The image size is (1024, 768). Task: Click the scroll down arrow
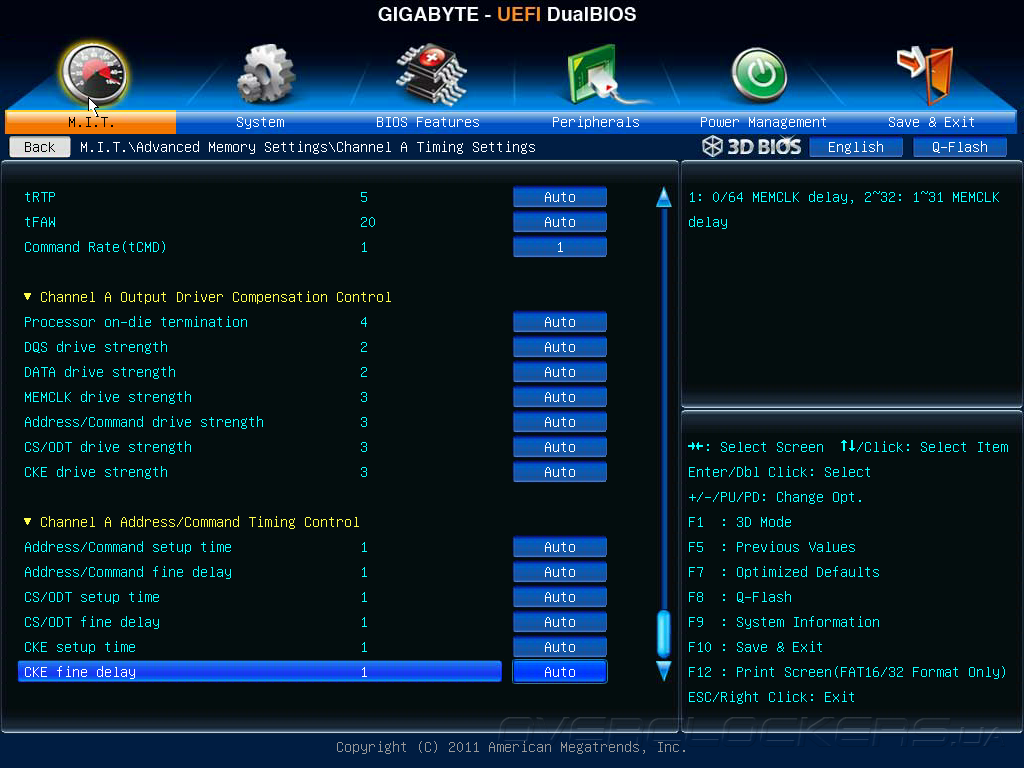click(664, 671)
